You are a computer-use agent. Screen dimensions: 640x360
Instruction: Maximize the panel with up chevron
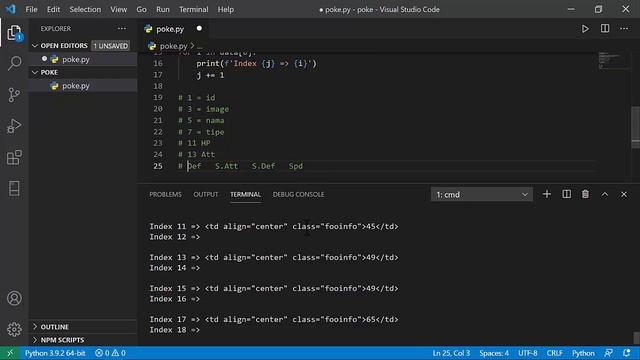click(x=604, y=194)
